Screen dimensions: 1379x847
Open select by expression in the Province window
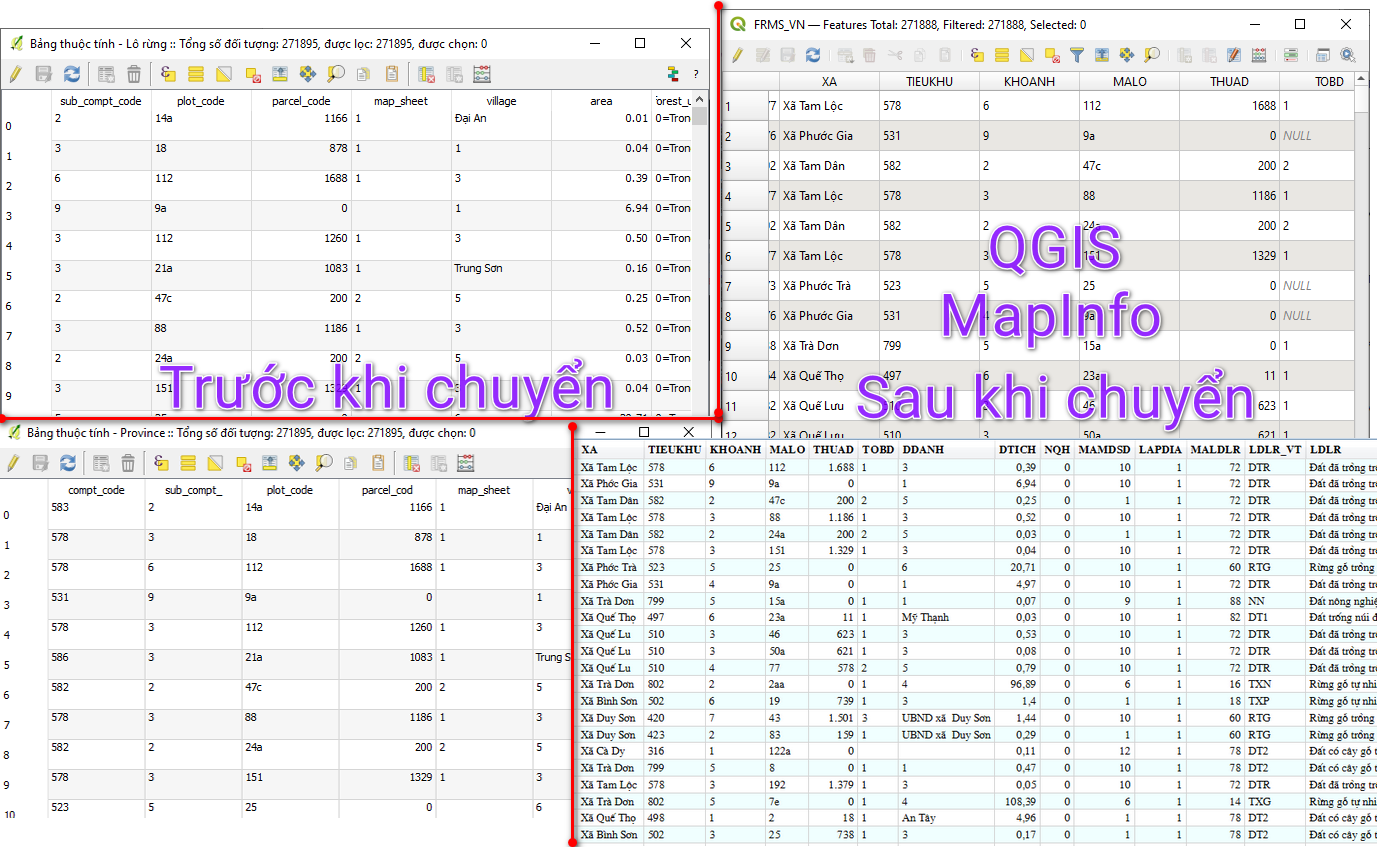160,462
